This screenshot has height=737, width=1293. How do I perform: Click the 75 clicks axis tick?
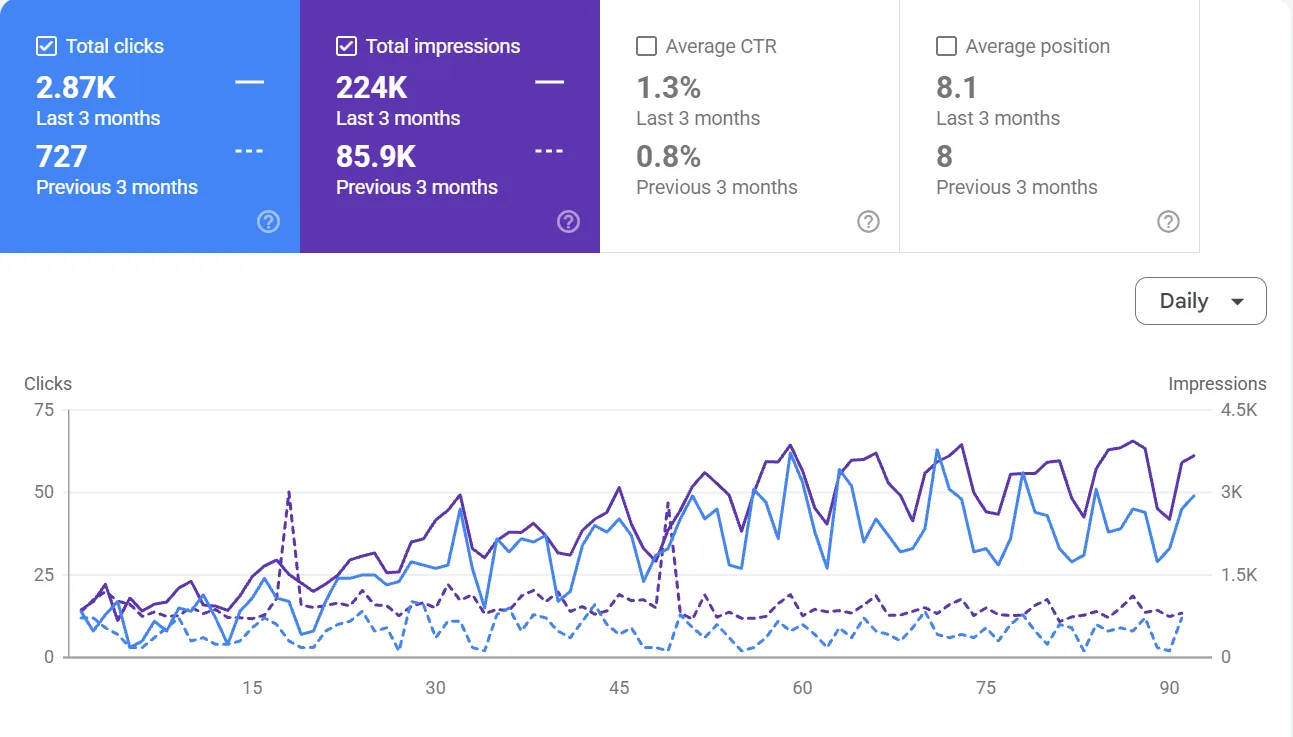43,409
